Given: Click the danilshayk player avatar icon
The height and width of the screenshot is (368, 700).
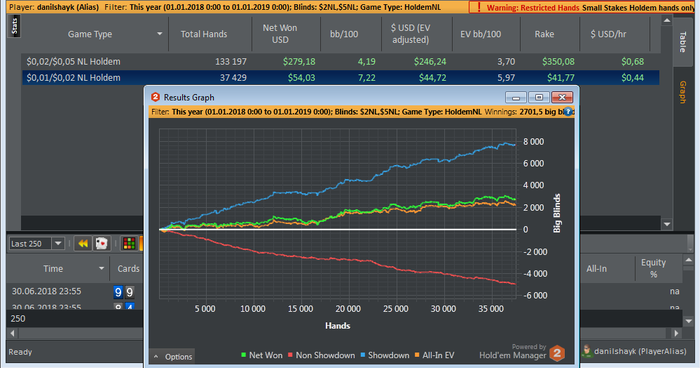Looking at the screenshot, I should [587, 351].
